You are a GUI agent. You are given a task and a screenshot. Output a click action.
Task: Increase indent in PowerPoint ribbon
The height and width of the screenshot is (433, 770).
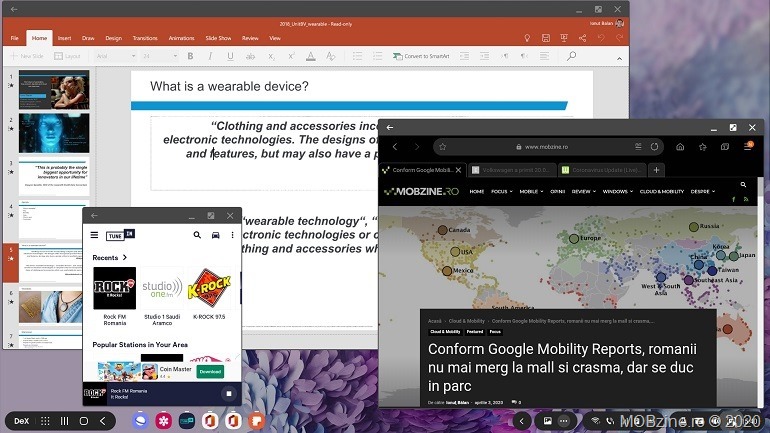484,56
